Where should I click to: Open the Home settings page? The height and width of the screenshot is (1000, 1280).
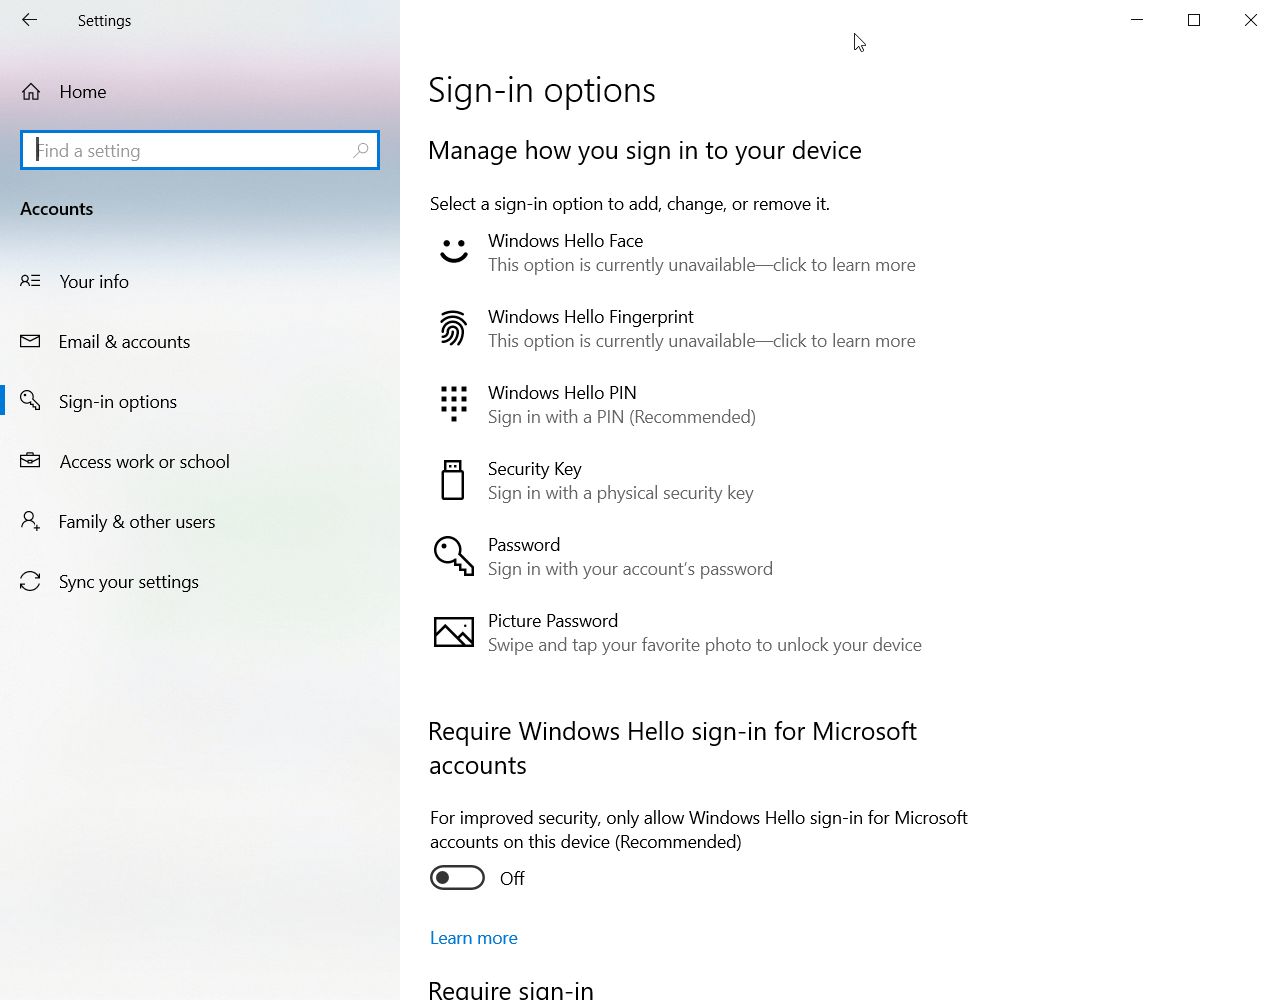(x=200, y=92)
